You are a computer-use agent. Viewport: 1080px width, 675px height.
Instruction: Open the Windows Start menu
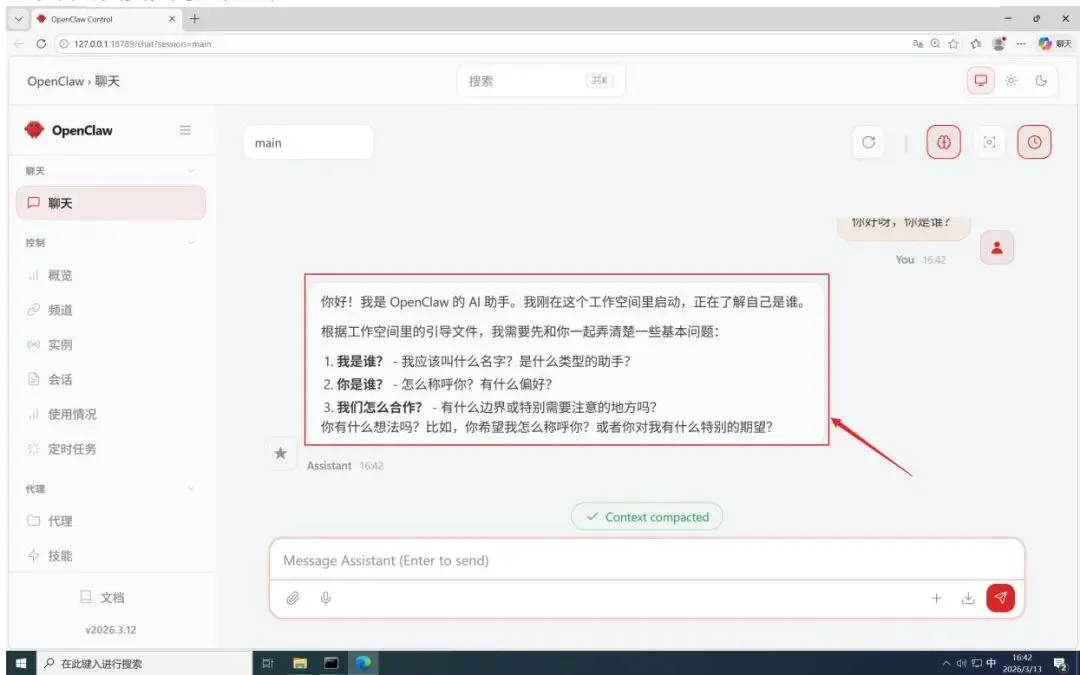coord(21,663)
